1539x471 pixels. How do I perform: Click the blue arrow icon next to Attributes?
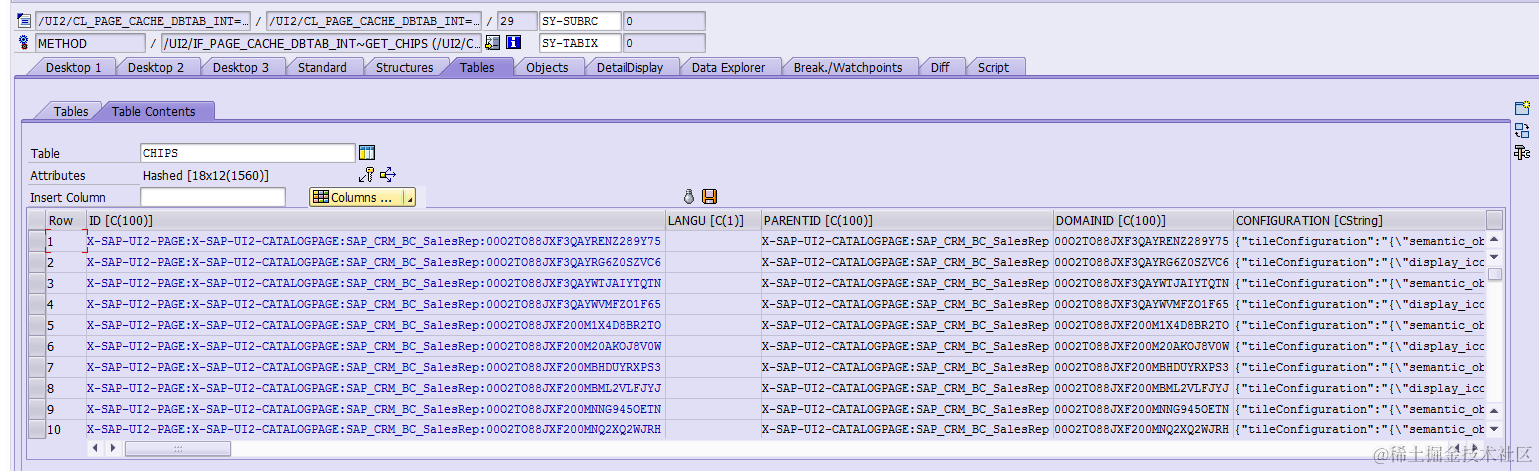[x=388, y=175]
